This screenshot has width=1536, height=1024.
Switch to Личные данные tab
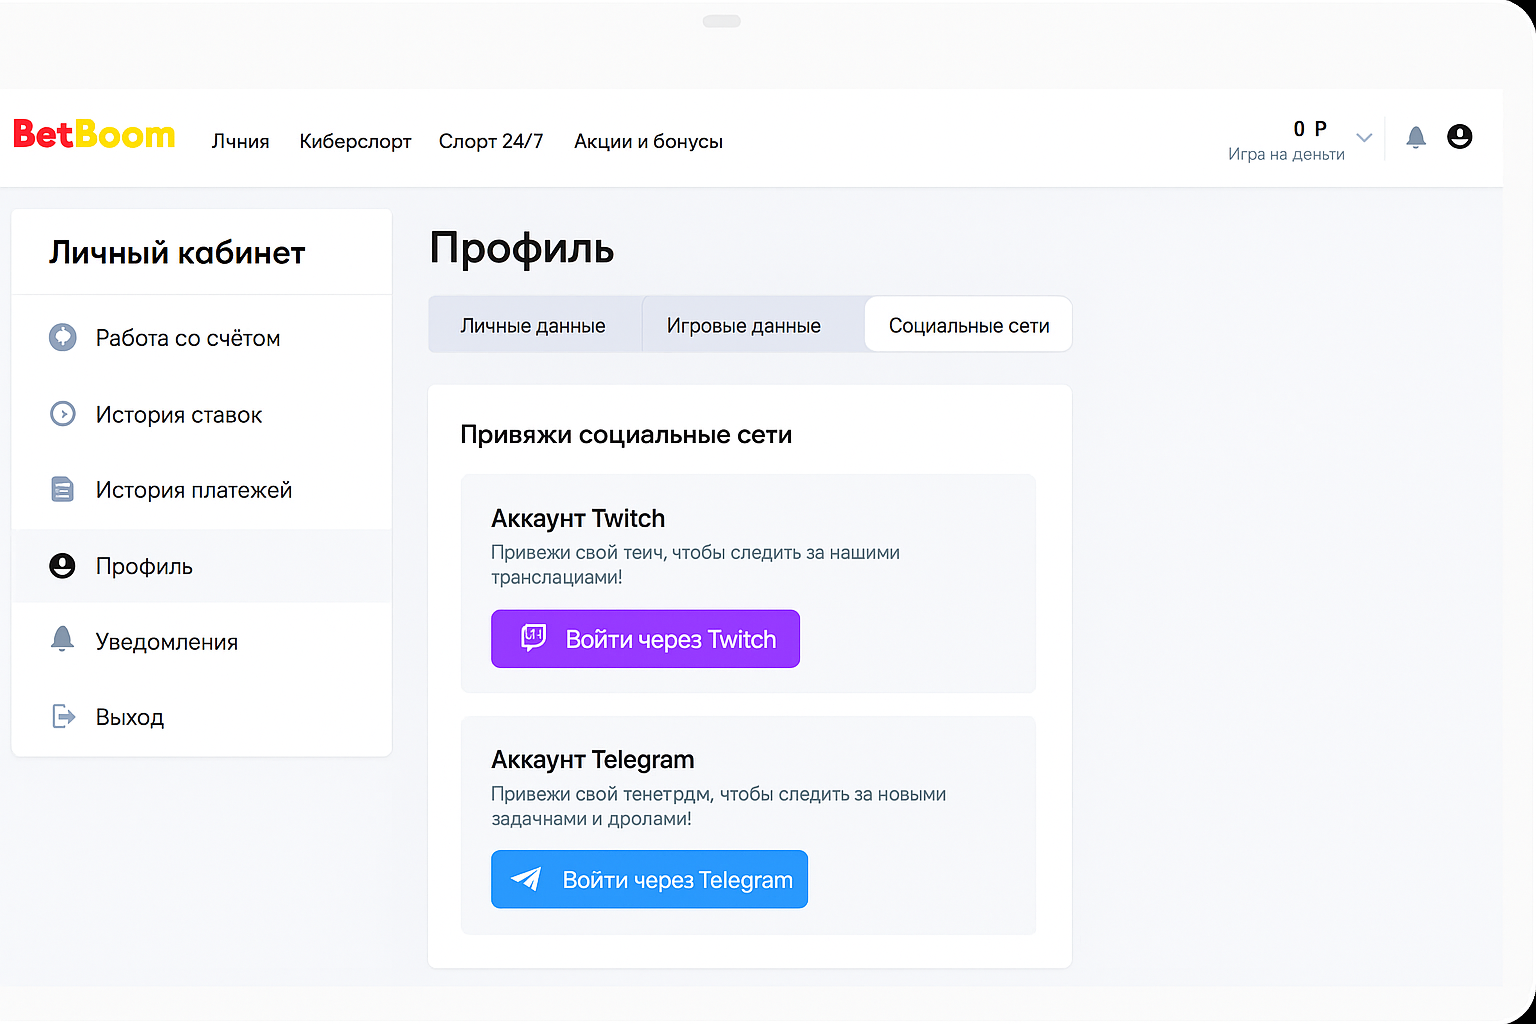coord(533,326)
